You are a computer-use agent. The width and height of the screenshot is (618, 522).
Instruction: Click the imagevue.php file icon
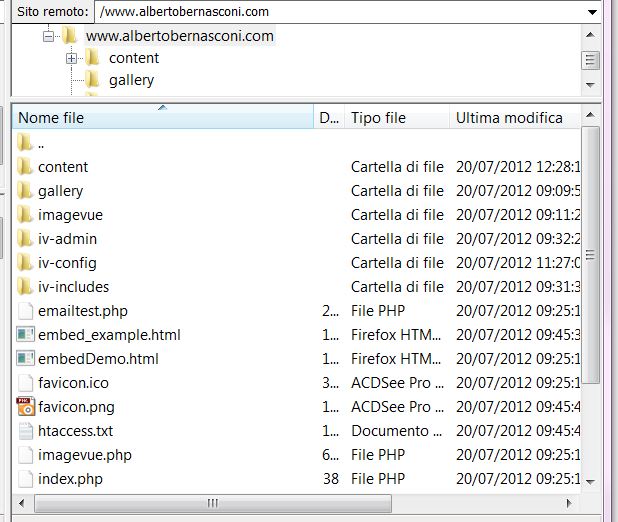[x=25, y=455]
